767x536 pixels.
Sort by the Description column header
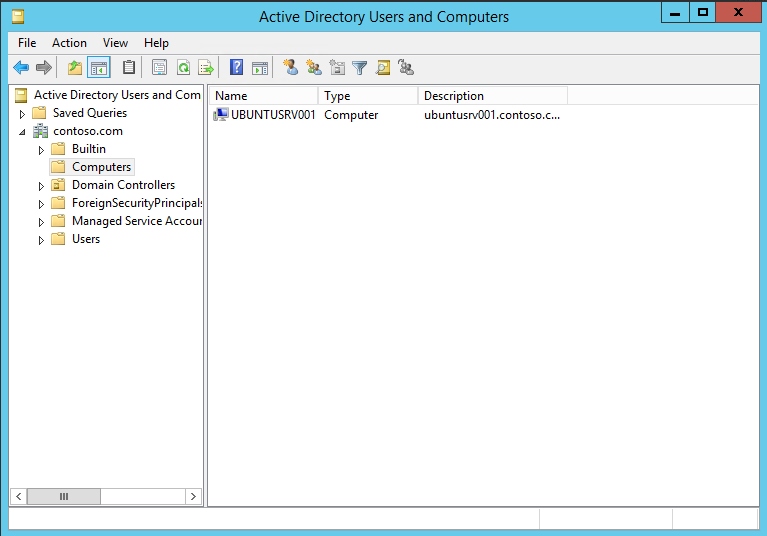click(x=493, y=96)
